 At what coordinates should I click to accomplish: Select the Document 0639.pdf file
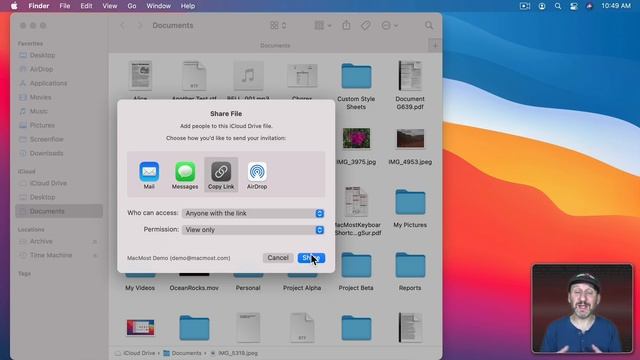pos(410,76)
